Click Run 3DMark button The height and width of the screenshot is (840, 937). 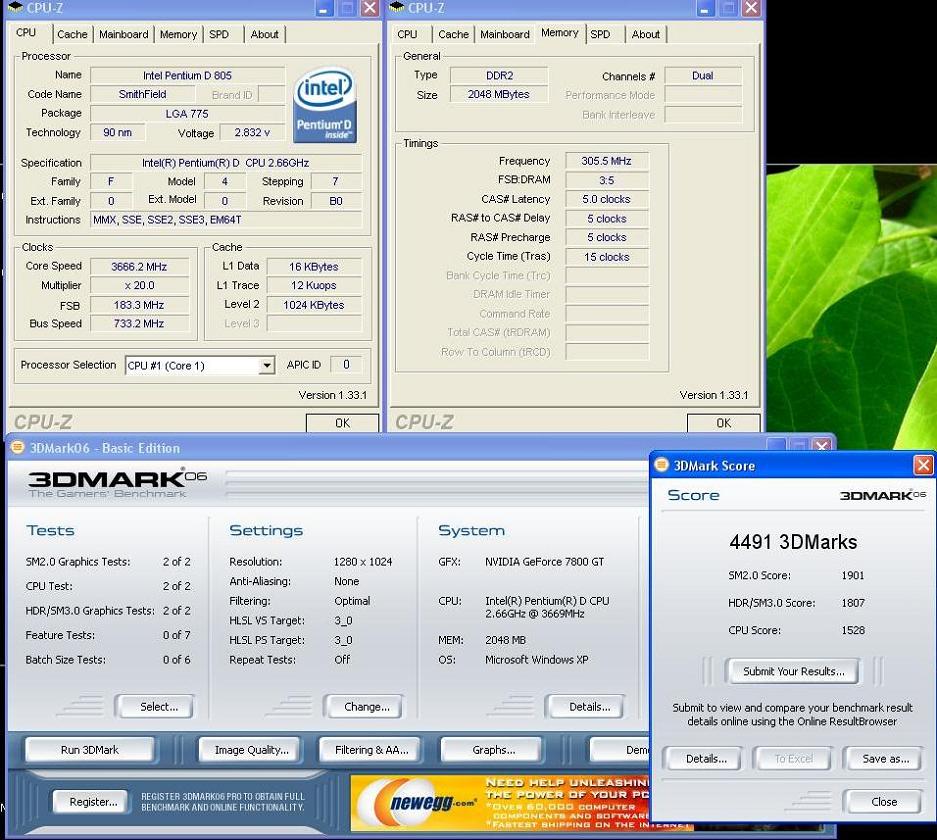[90, 750]
